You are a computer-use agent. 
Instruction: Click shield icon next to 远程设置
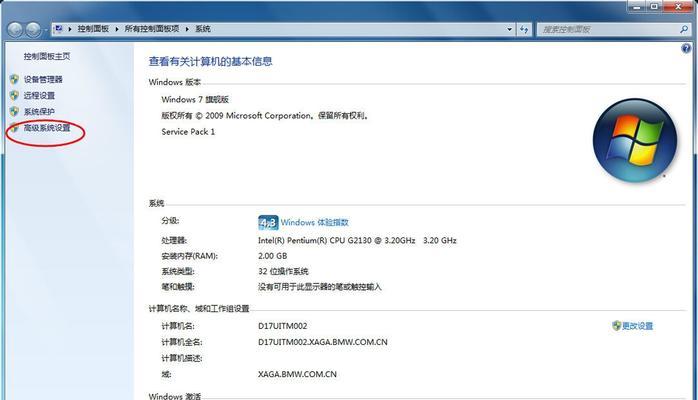[x=14, y=95]
